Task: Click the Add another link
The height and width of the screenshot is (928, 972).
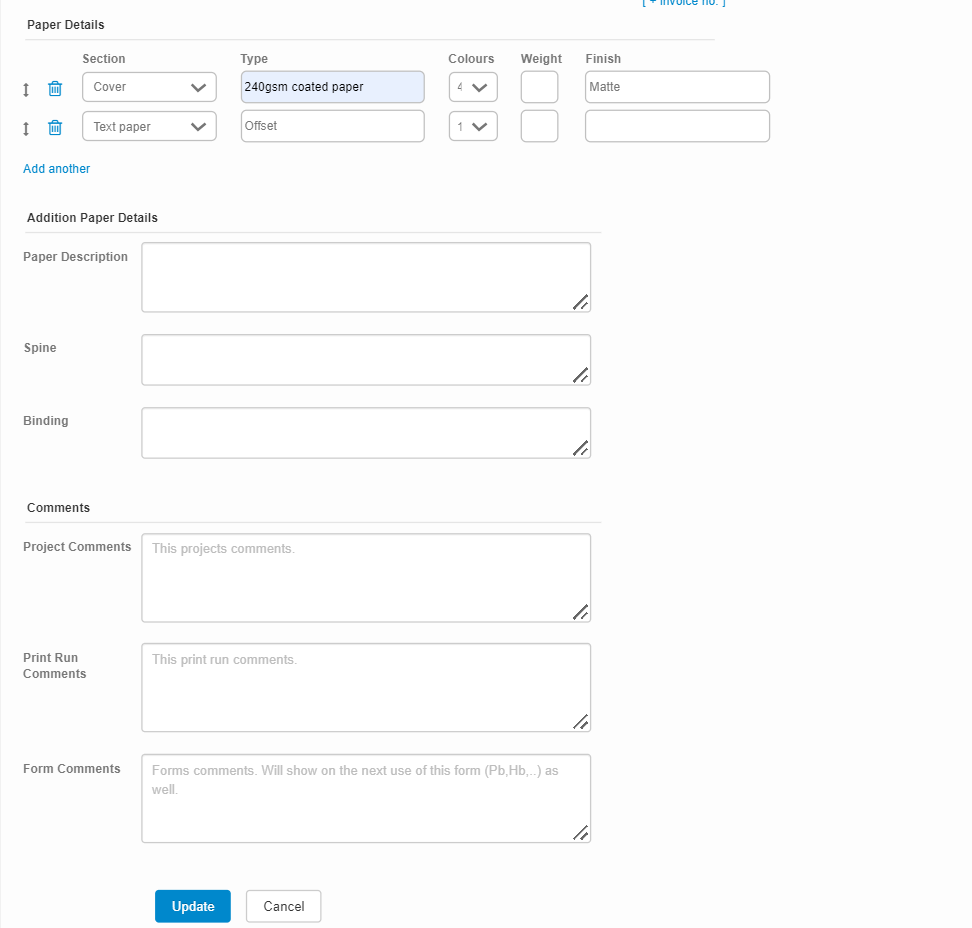Action: pyautogui.click(x=56, y=169)
